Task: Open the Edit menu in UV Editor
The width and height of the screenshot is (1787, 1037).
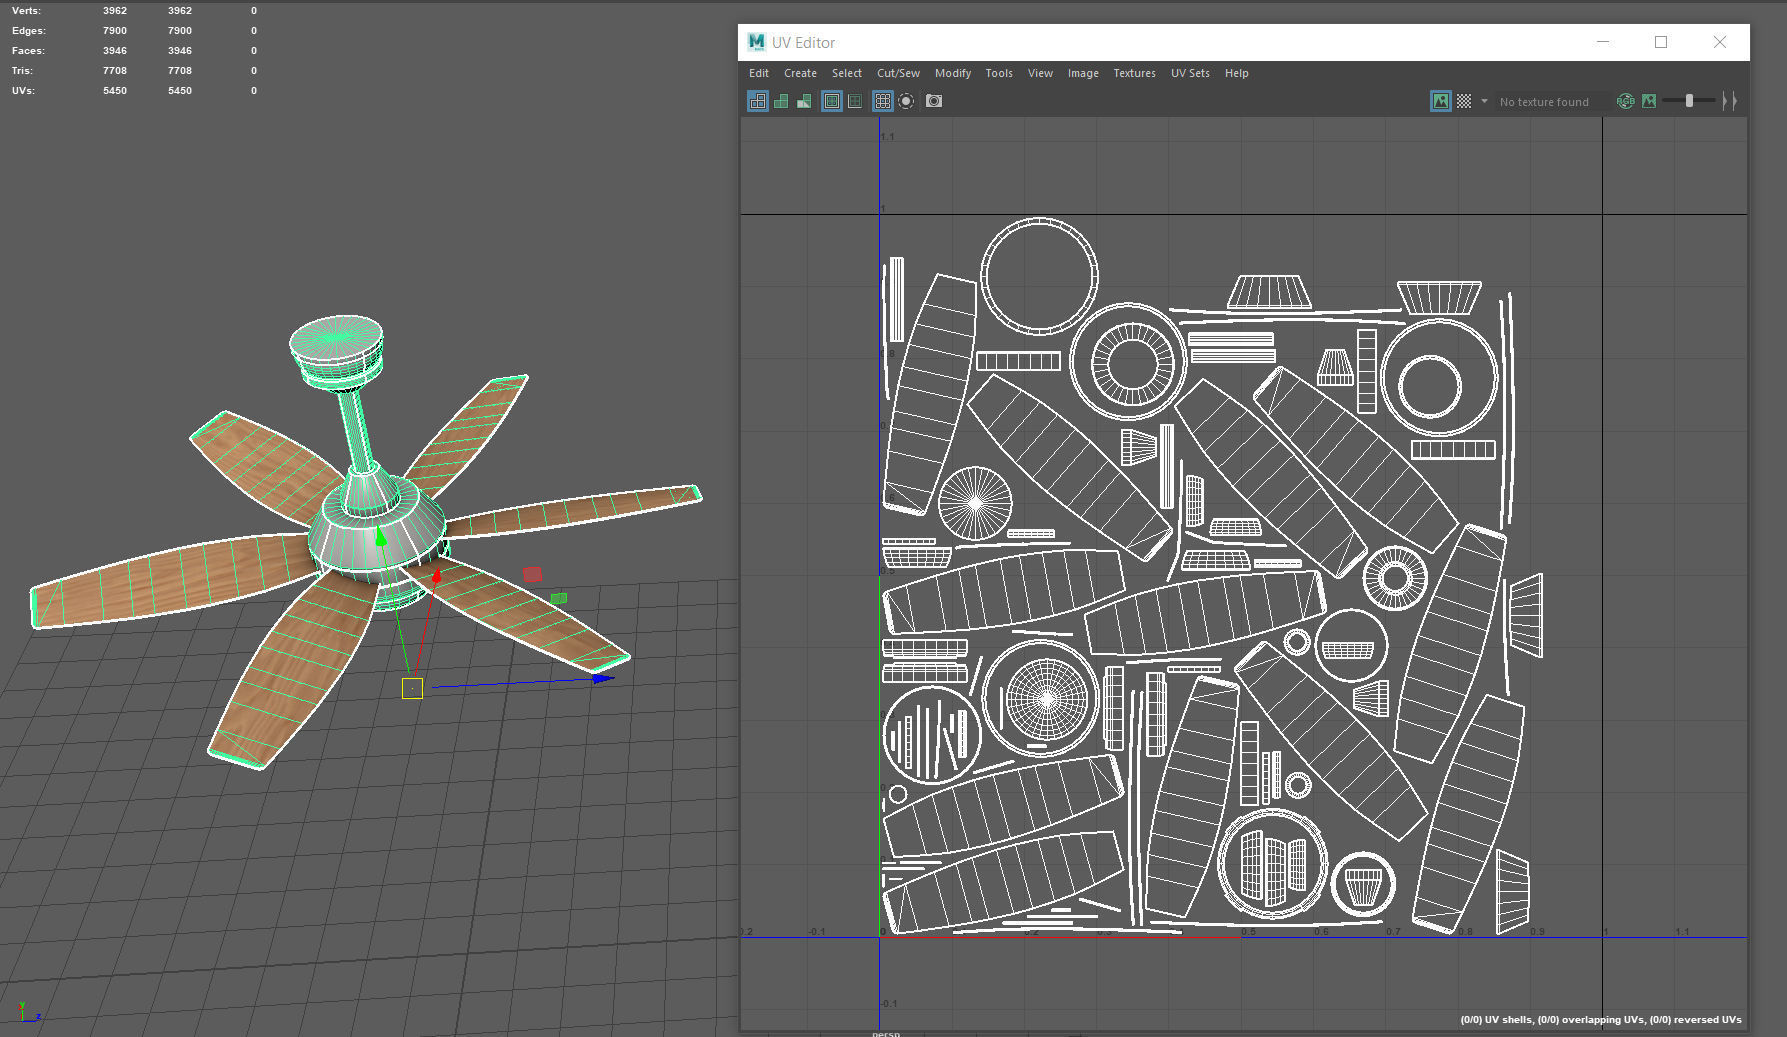Action: click(759, 73)
